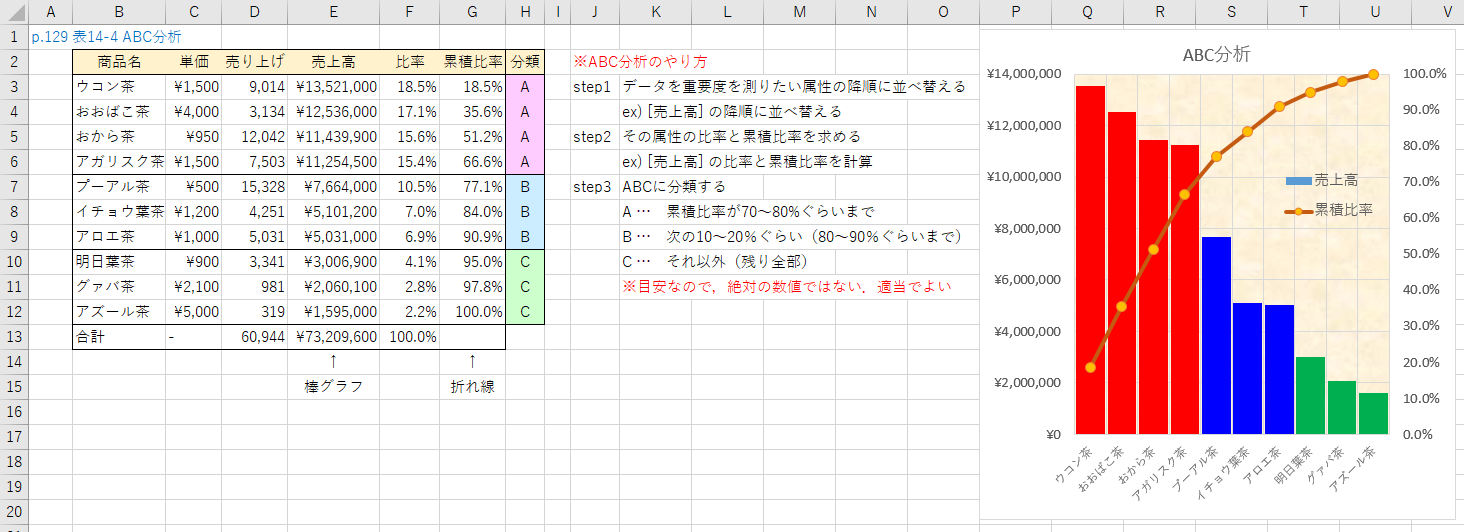Screen dimensions: 1464x532
Task: Click the ¥5,000 unit price cell
Action: tap(194, 312)
